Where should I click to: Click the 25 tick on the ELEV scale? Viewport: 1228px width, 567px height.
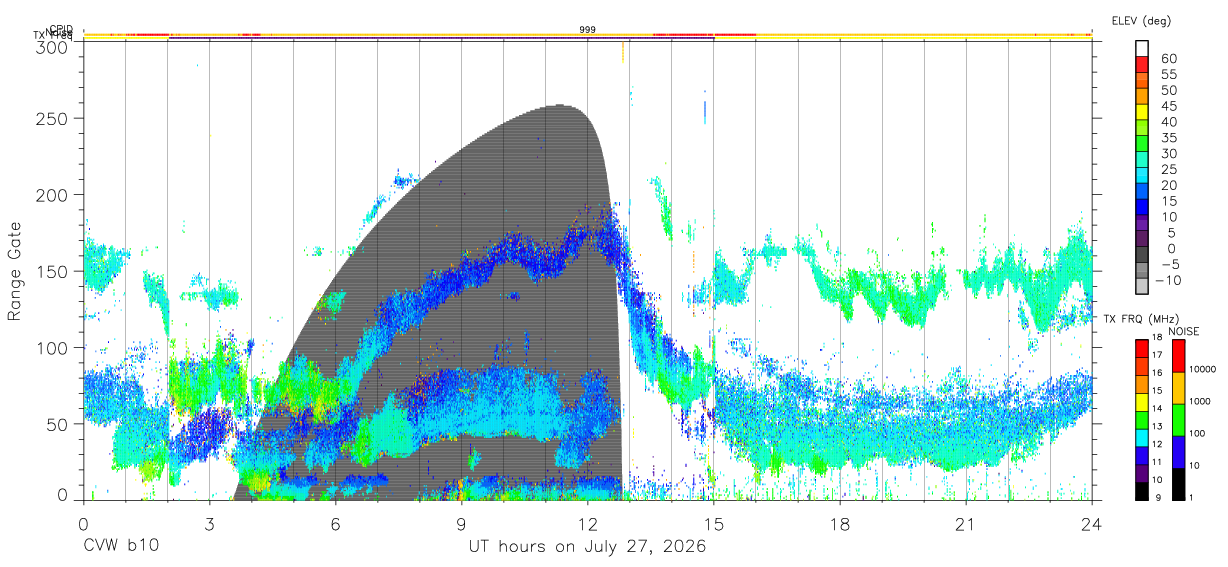point(1168,170)
